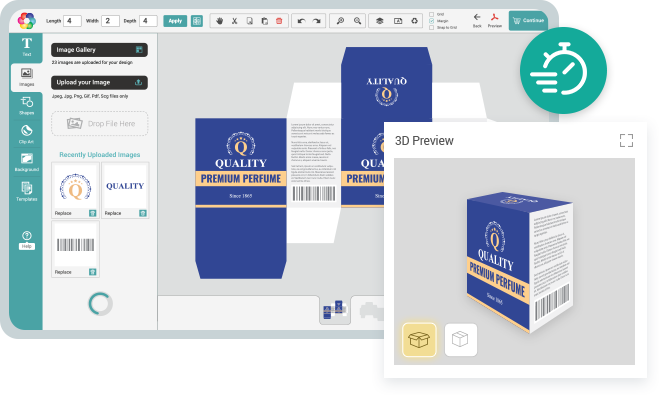The height and width of the screenshot is (395, 659).
Task: Select the hand pan tool
Action: [219, 21]
